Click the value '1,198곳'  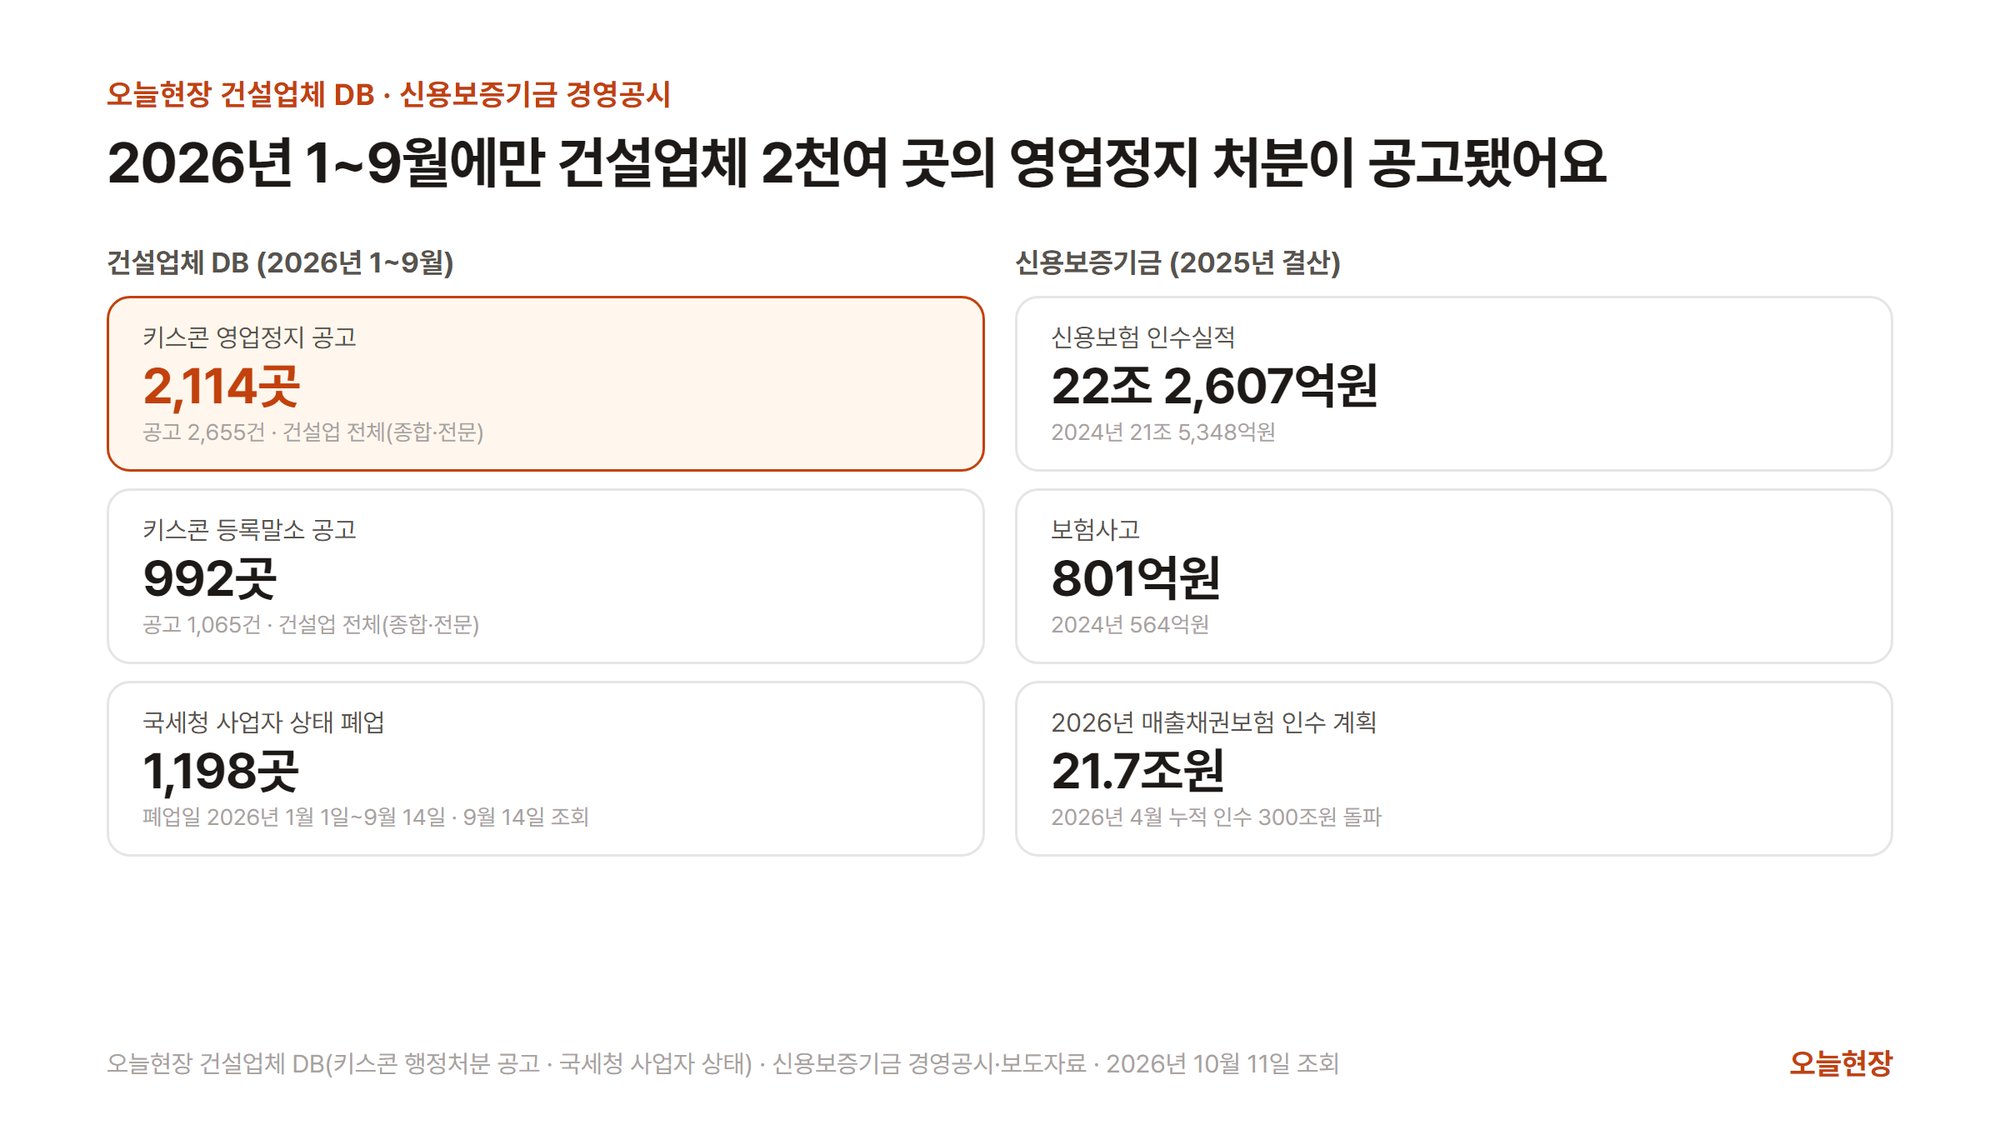click(221, 771)
